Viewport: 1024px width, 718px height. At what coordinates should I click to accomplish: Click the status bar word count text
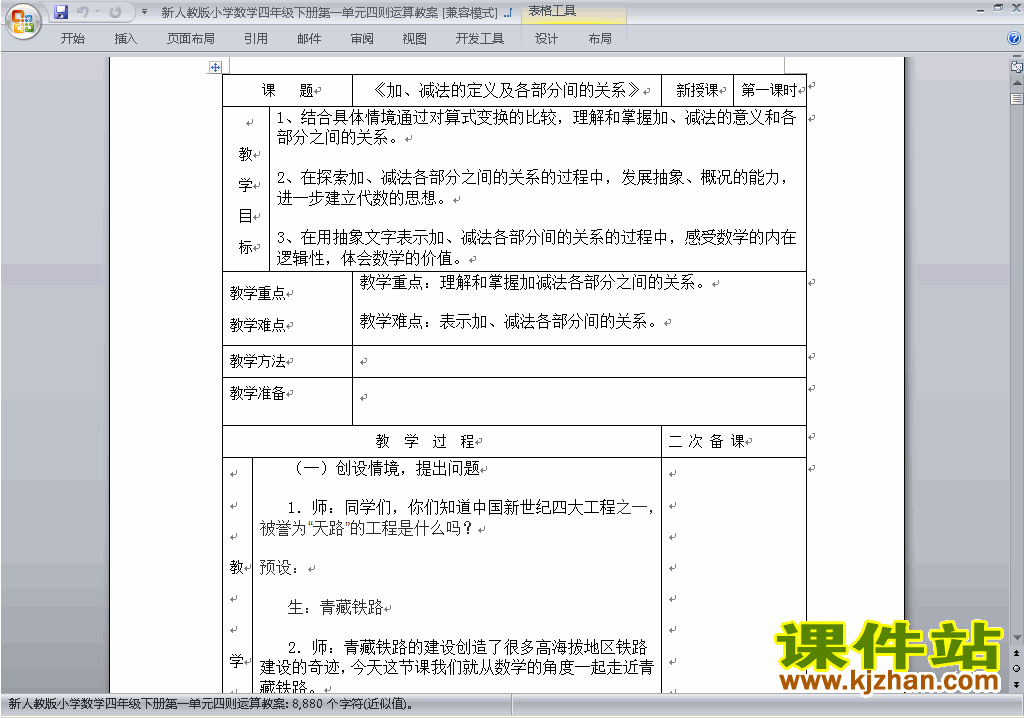pyautogui.click(x=210, y=704)
